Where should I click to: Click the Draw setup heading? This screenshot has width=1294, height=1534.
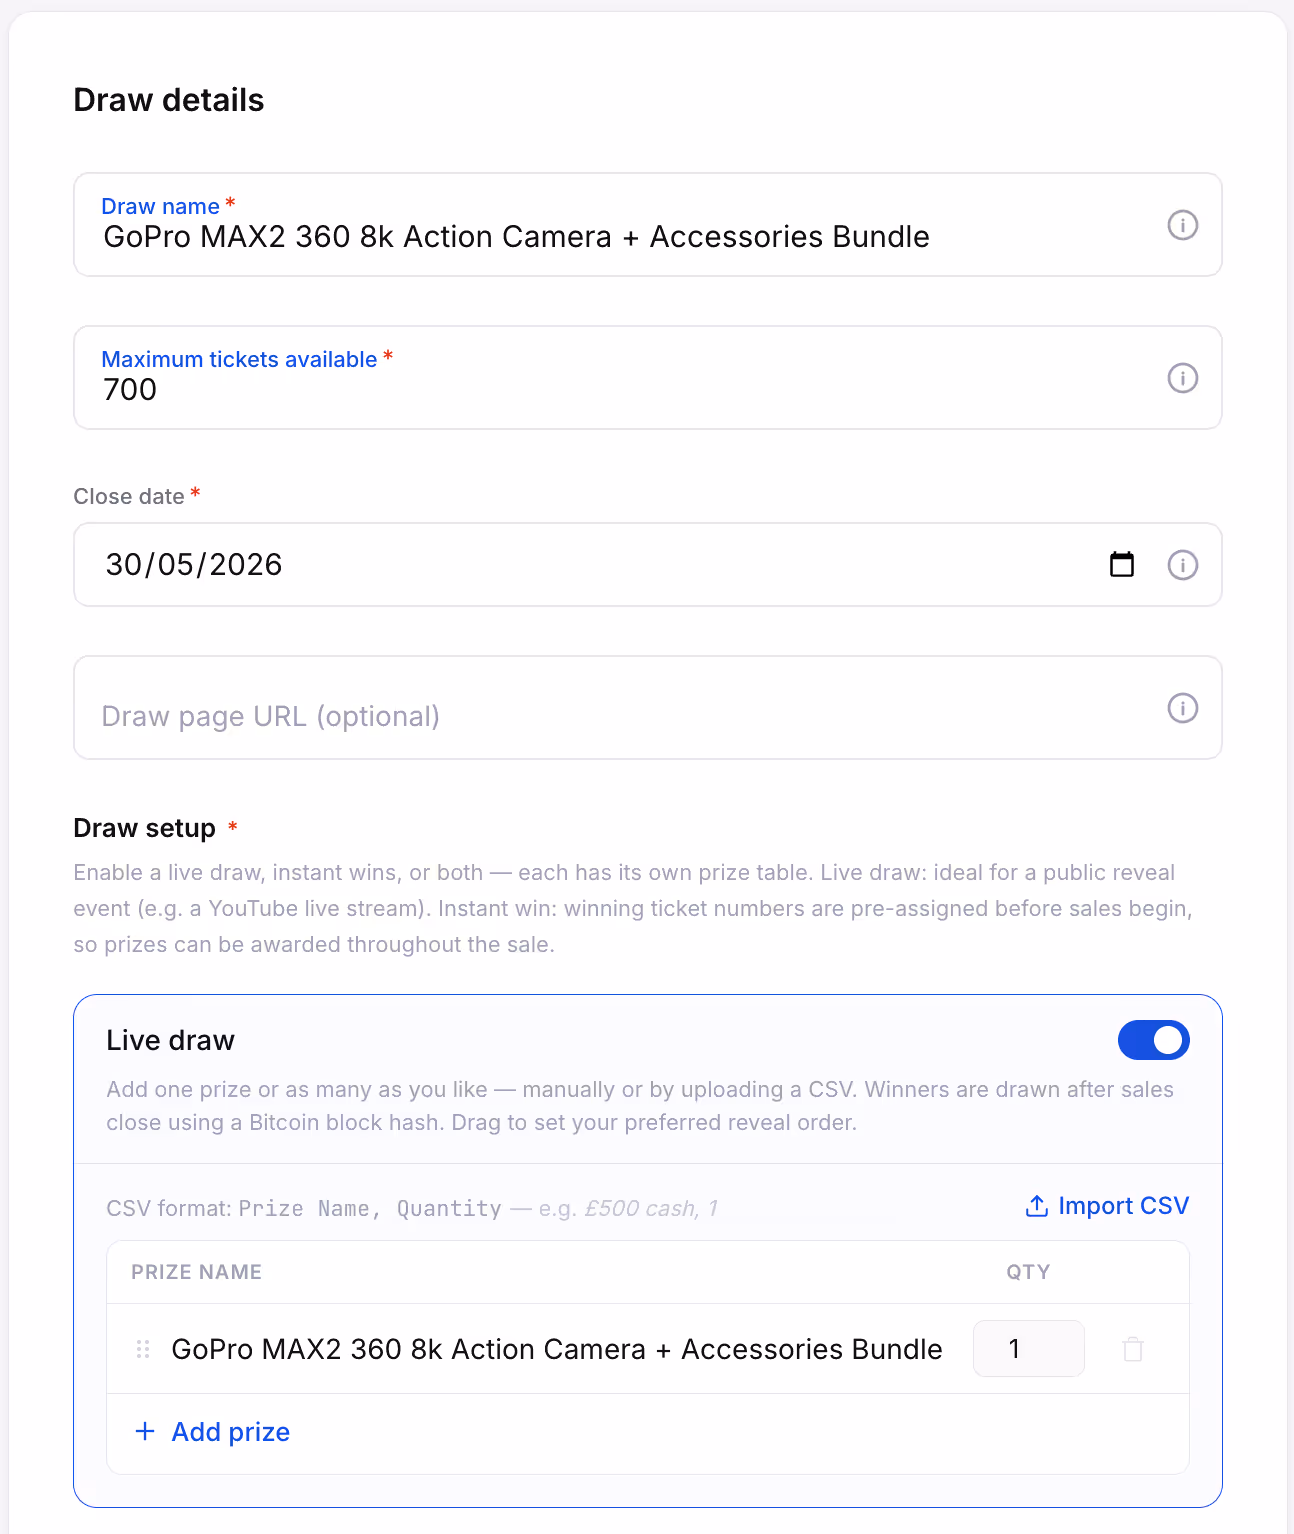pyautogui.click(x=145, y=828)
